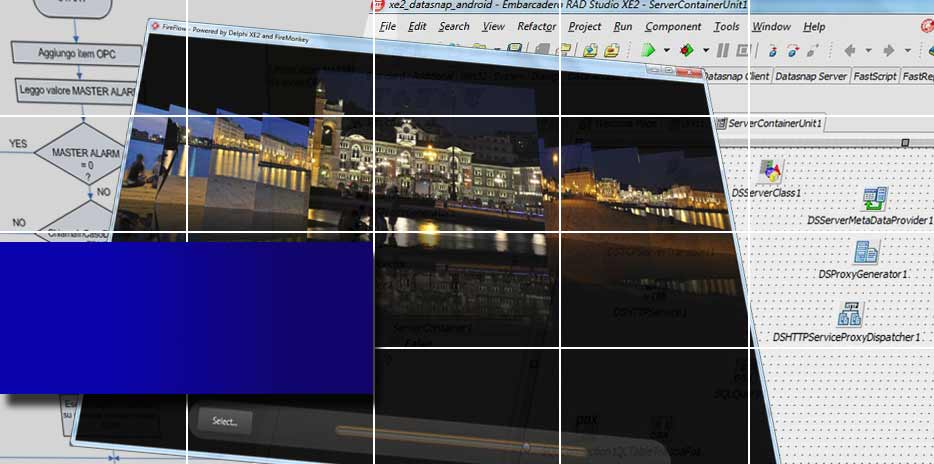This screenshot has height=464, width=934.
Task: Click the Run Without Debugging icon
Action: (x=687, y=49)
